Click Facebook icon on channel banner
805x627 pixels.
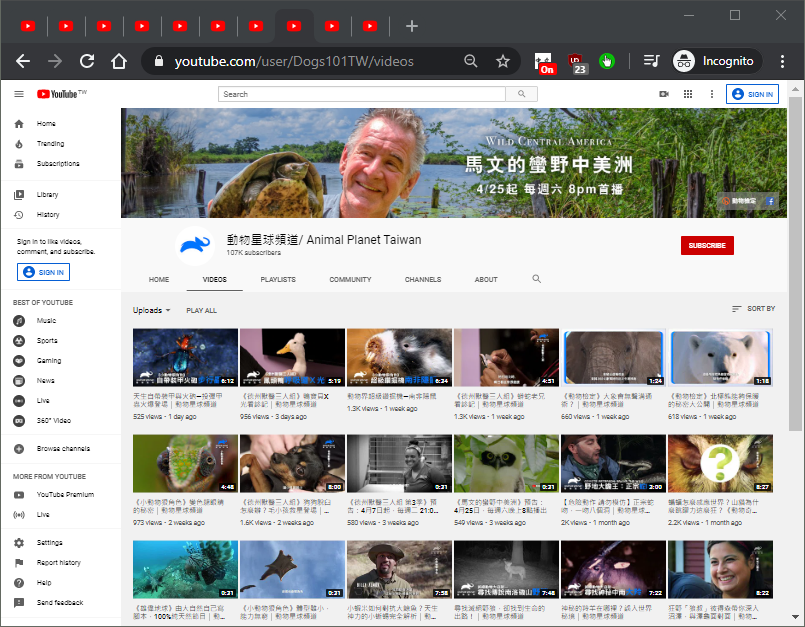pos(770,201)
